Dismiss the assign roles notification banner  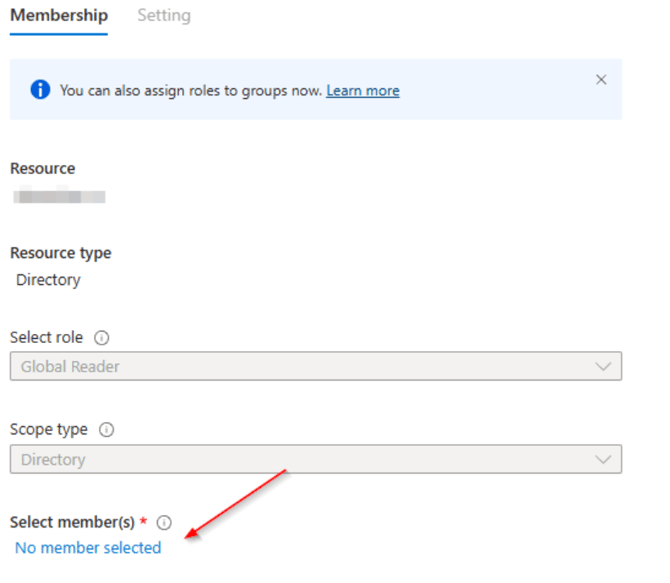[x=601, y=80]
